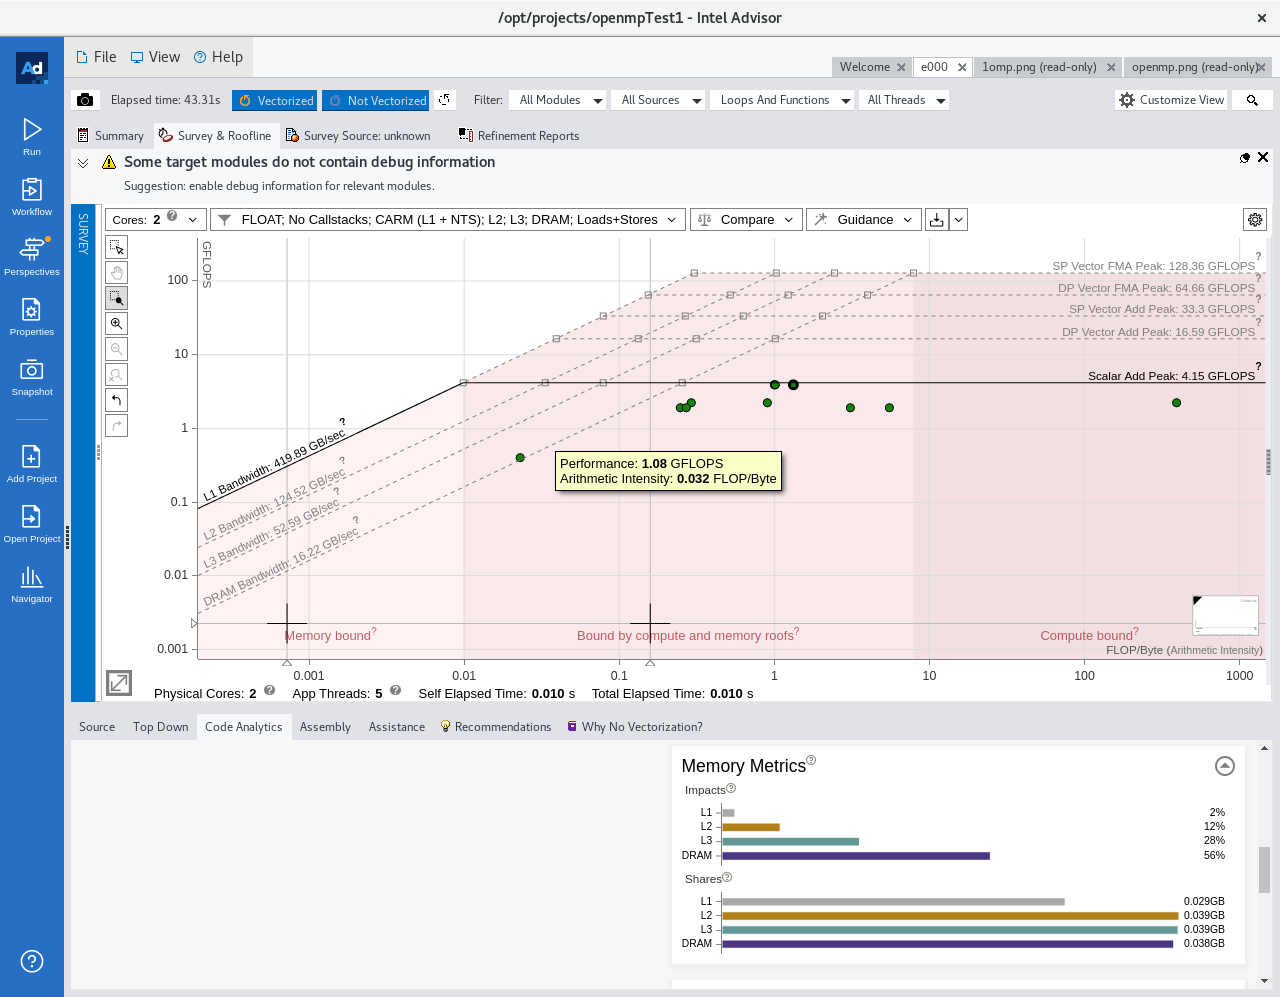Open the Guidance dropdown

click(x=864, y=220)
